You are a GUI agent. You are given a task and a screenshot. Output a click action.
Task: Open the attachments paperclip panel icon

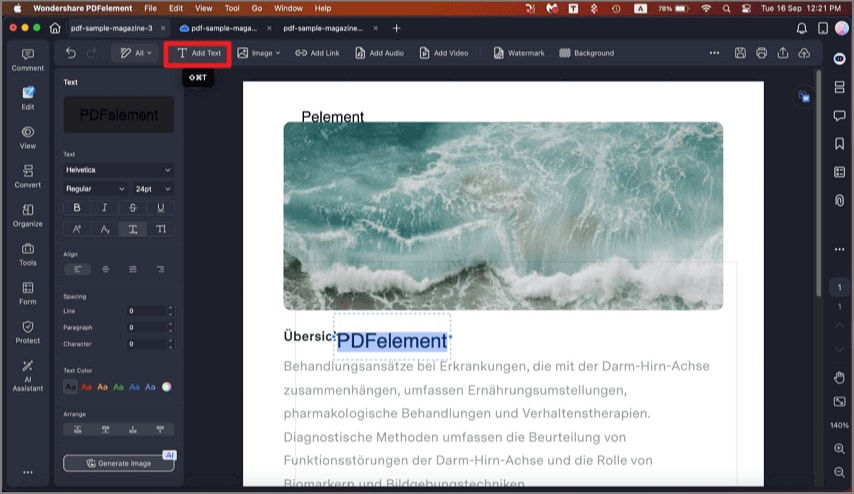[839, 200]
